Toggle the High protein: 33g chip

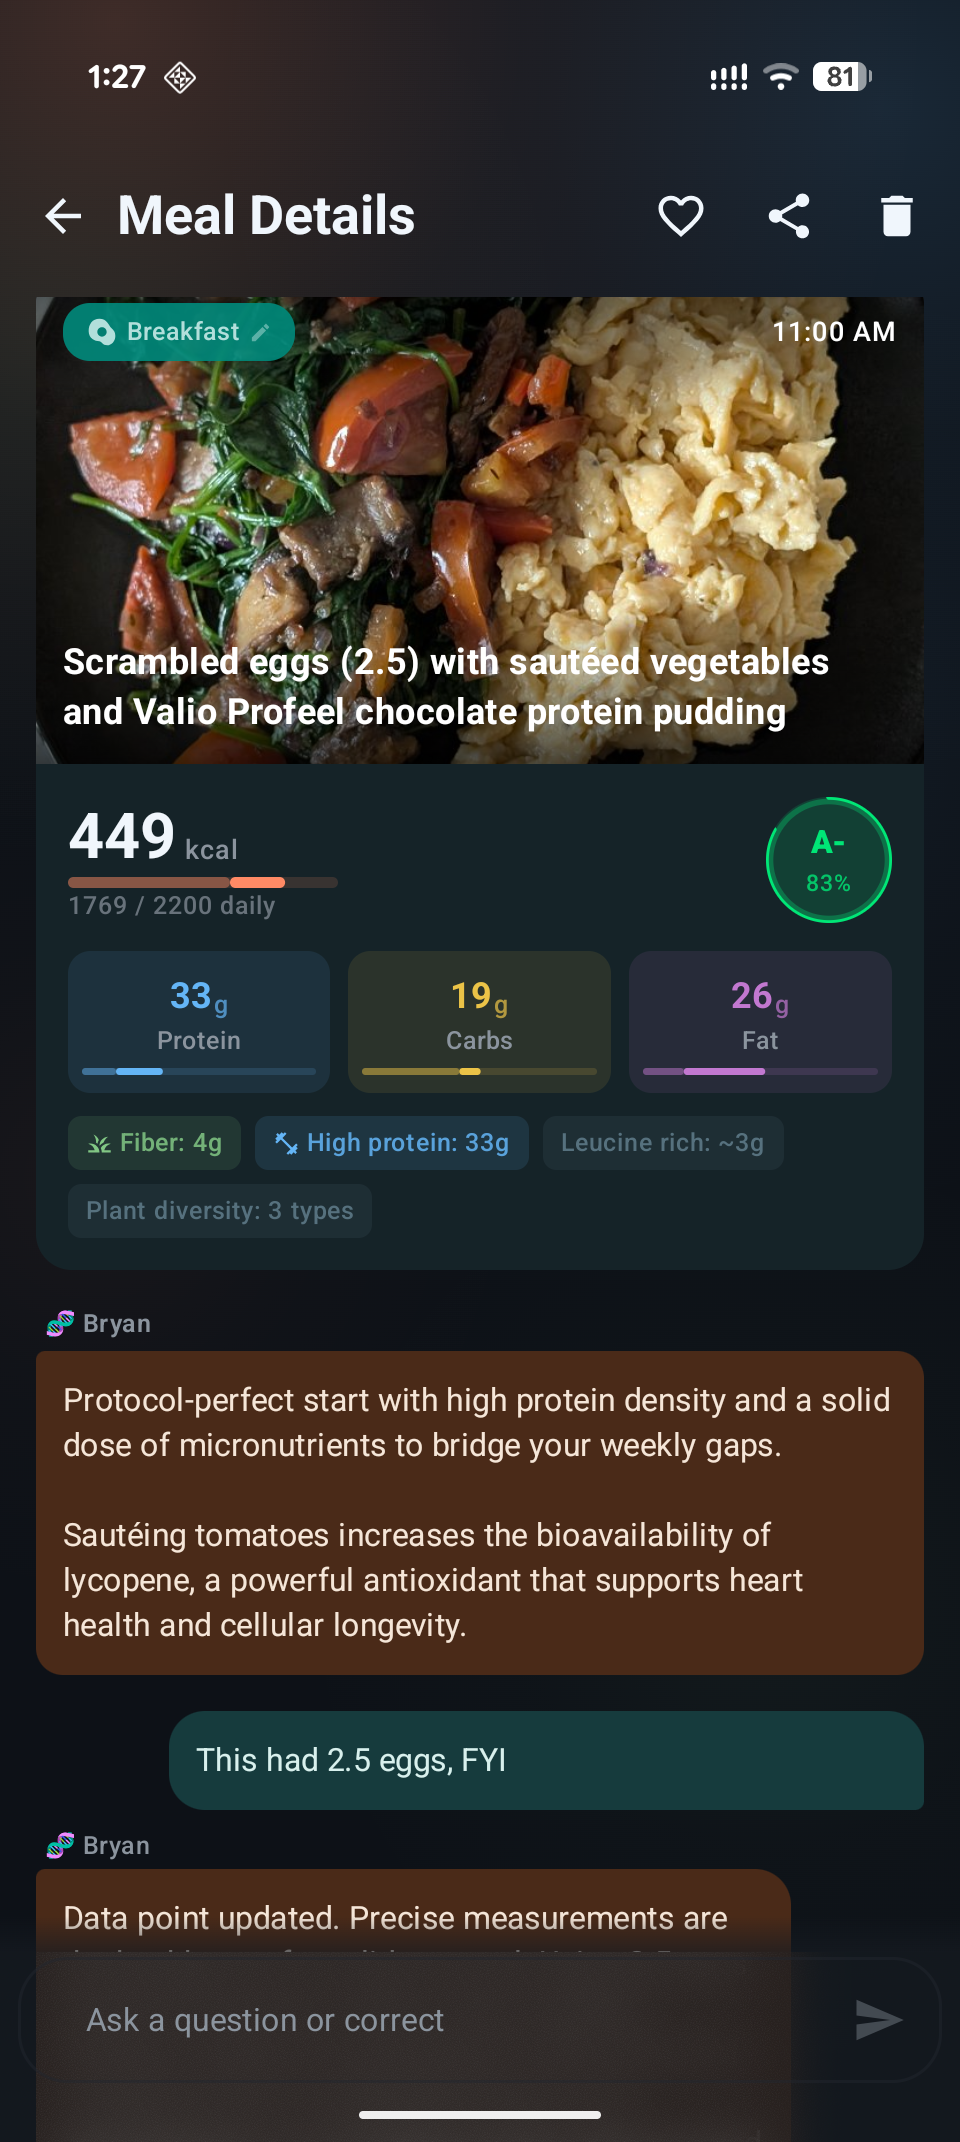pyautogui.click(x=391, y=1142)
